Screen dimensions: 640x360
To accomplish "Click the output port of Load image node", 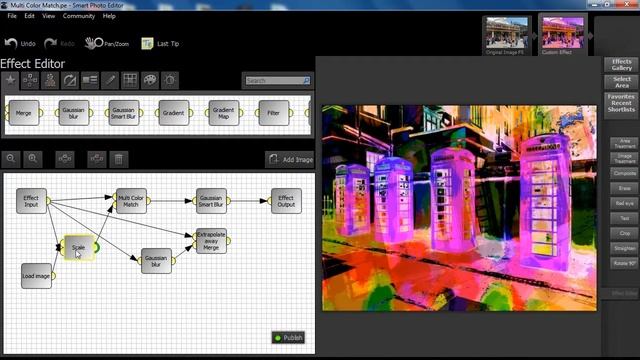I will coord(53,276).
